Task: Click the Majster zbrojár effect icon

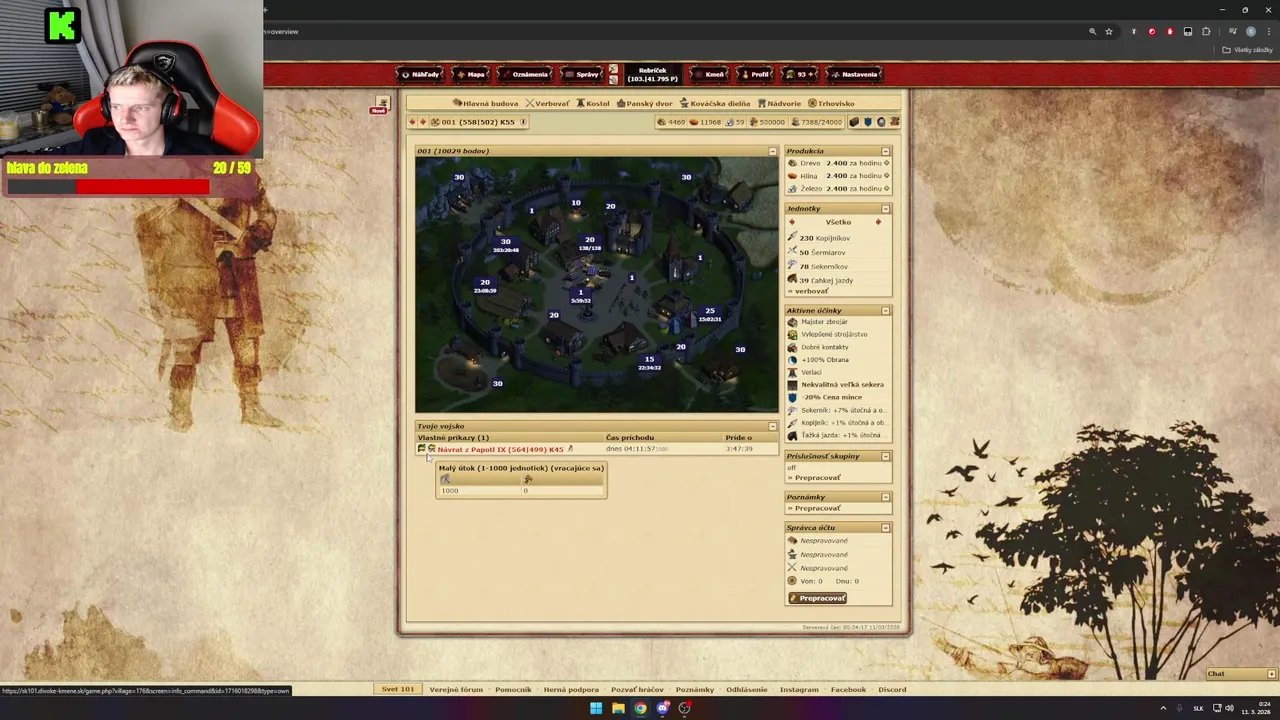Action: pos(793,322)
